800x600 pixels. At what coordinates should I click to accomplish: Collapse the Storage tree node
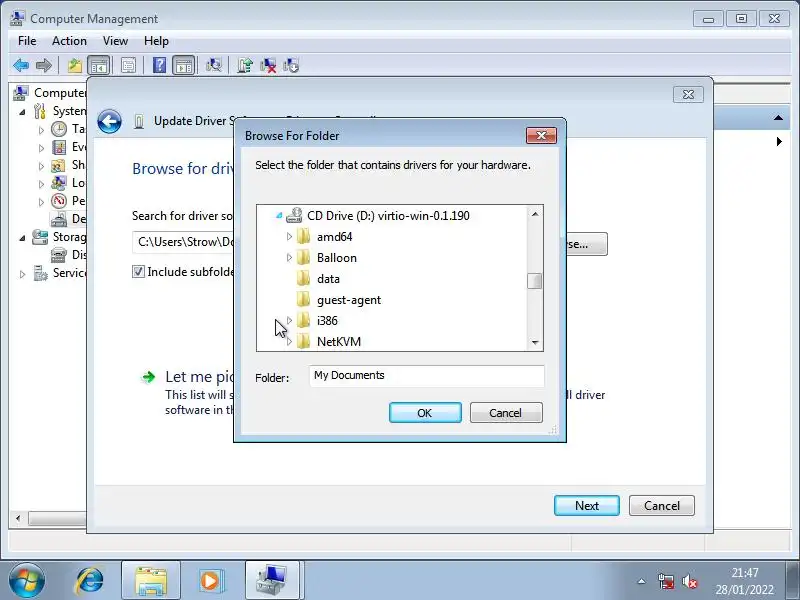coord(22,238)
